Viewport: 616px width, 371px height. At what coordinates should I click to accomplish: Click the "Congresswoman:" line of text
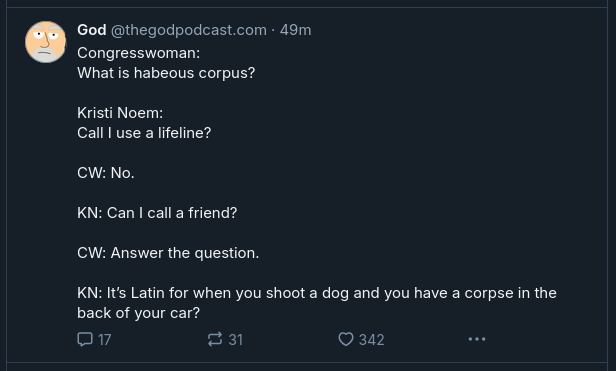pos(139,53)
